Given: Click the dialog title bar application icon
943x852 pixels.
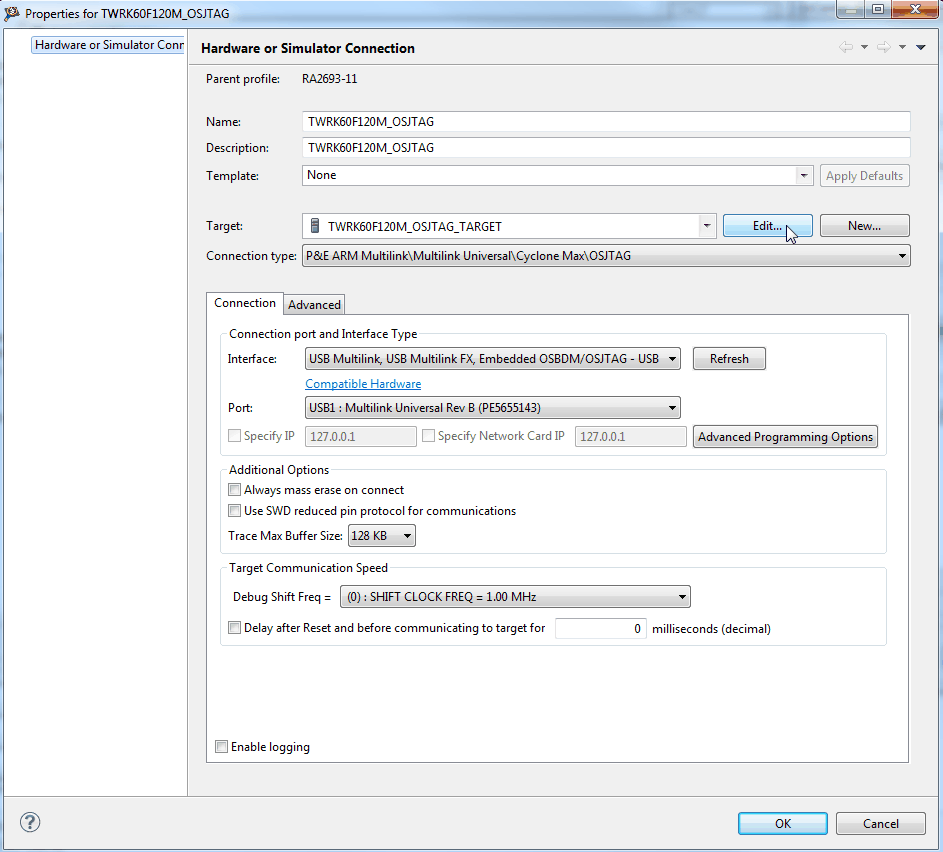Looking at the screenshot, I should pos(11,13).
